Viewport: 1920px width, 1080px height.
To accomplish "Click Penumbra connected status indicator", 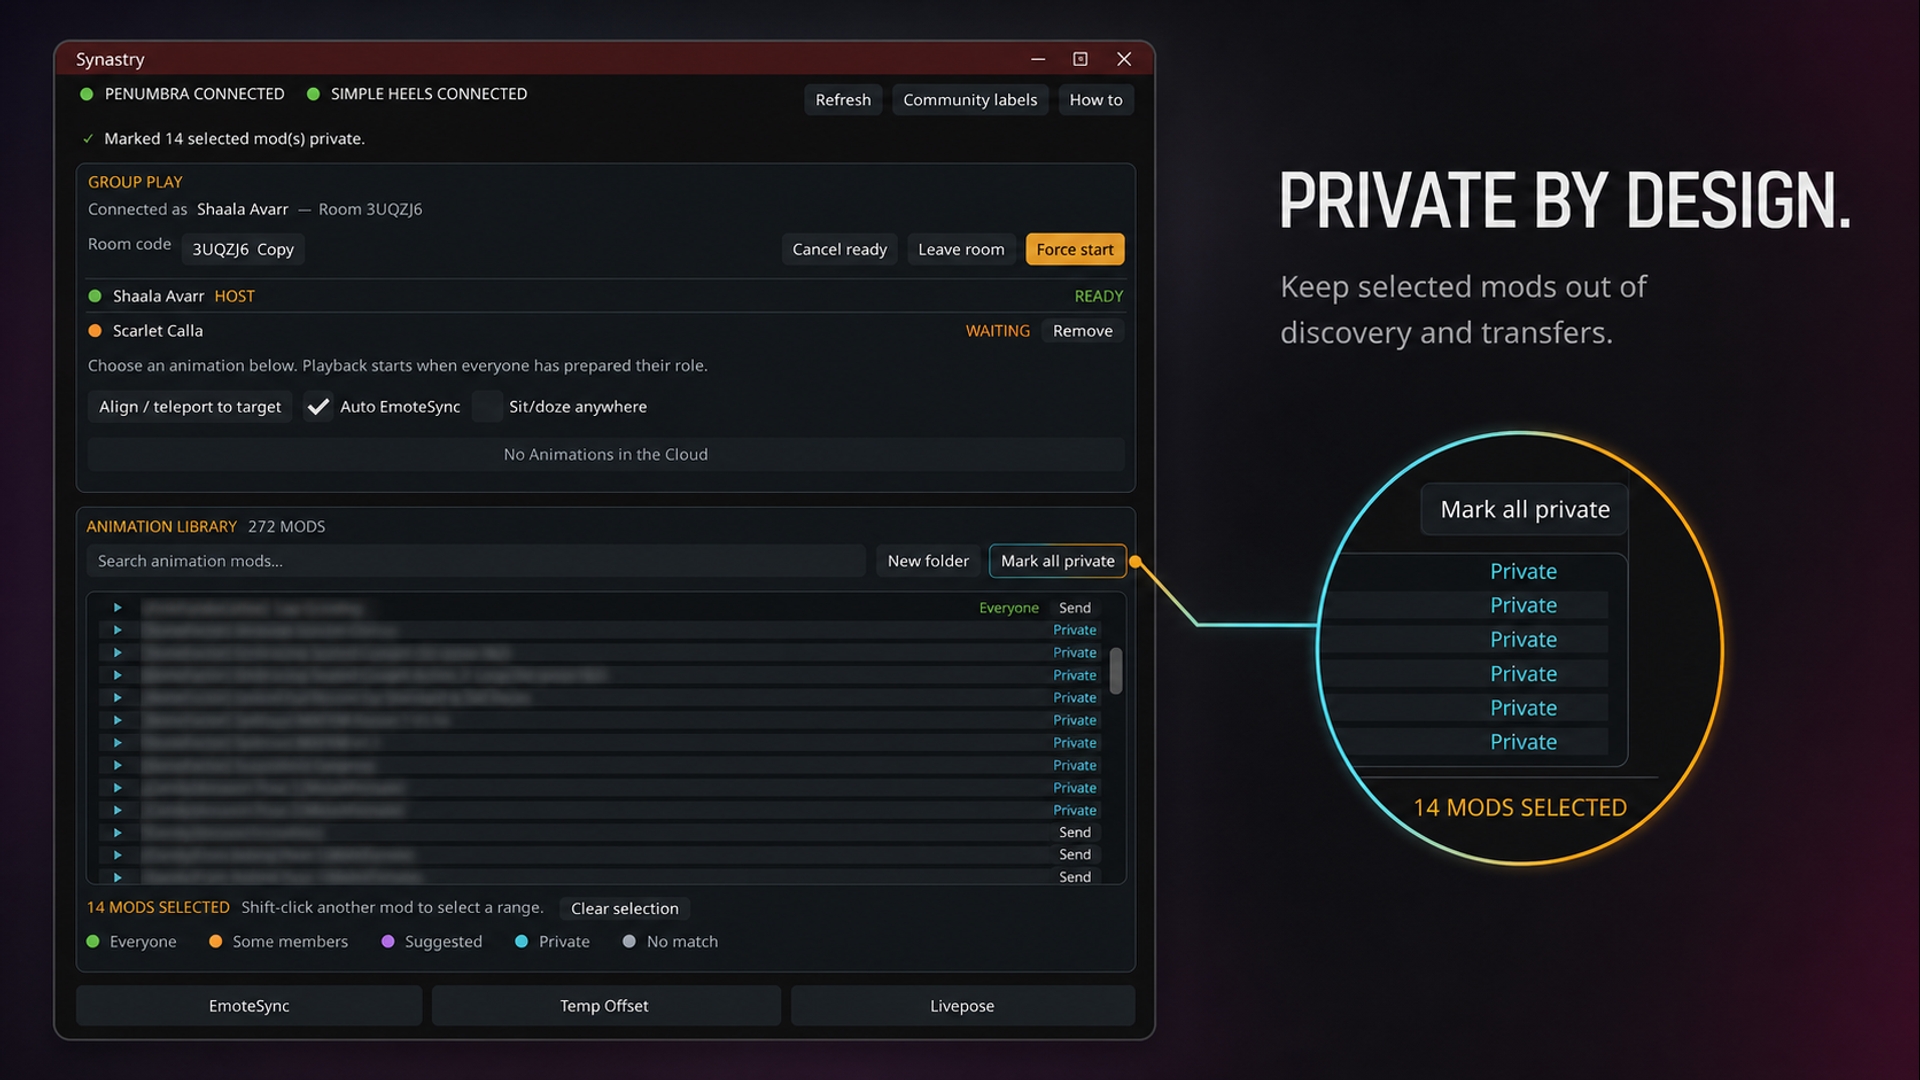I will tap(86, 94).
